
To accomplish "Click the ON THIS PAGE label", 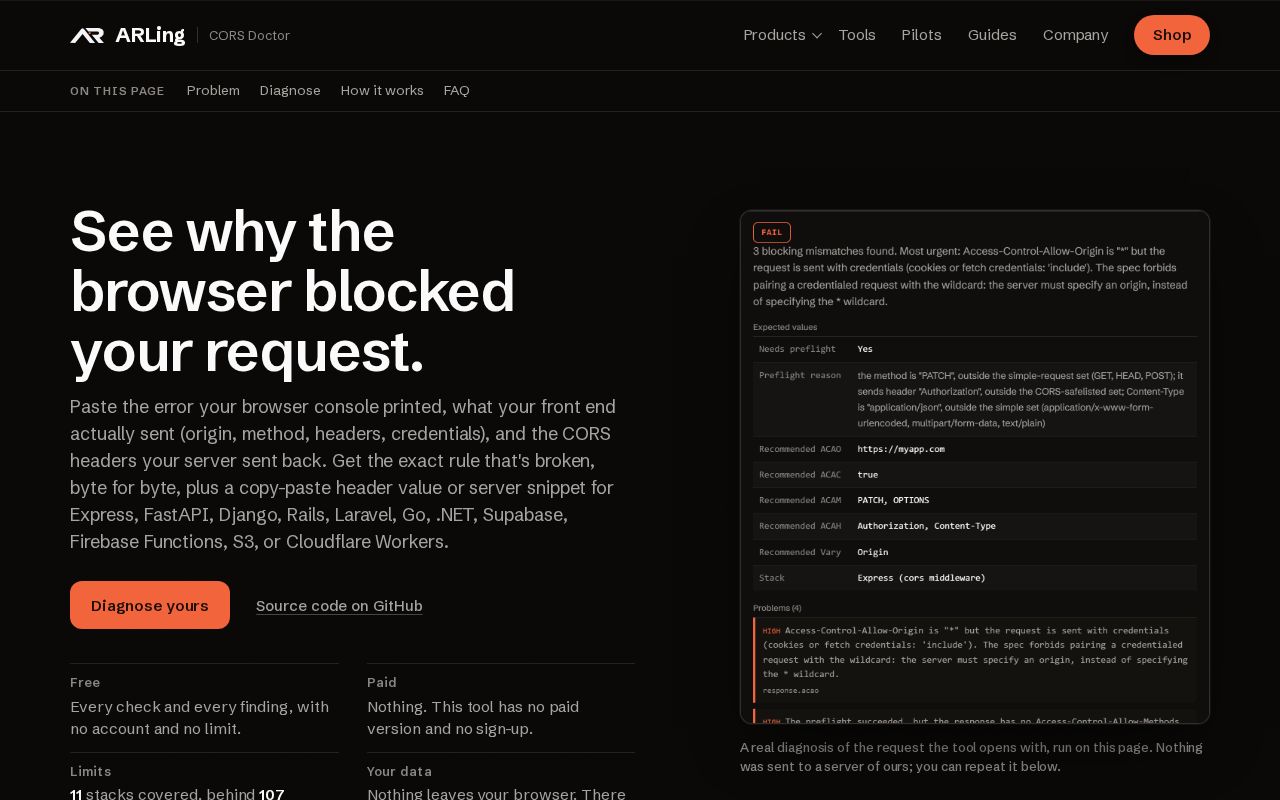I will click(x=117, y=91).
